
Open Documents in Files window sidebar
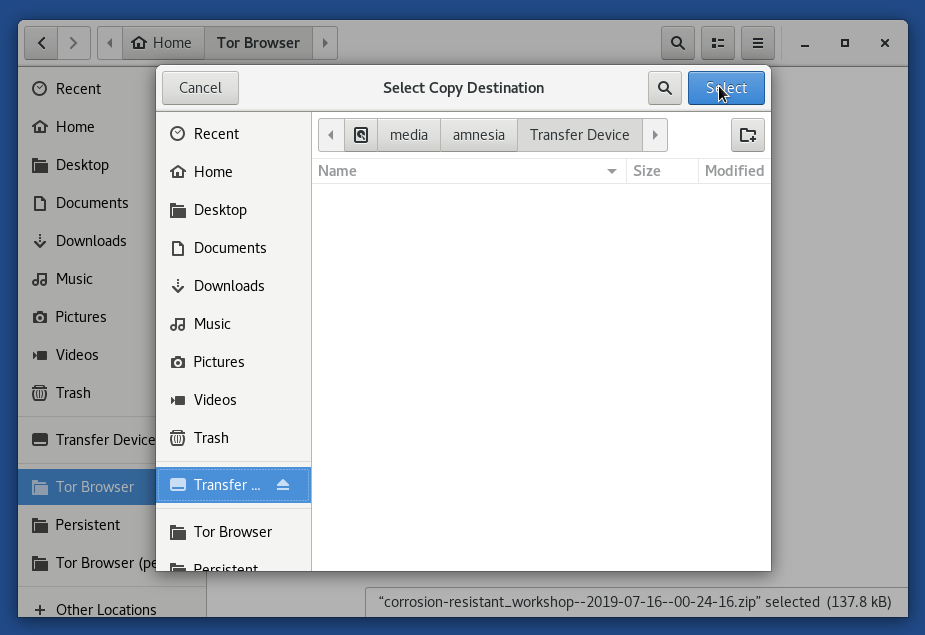coord(87,203)
